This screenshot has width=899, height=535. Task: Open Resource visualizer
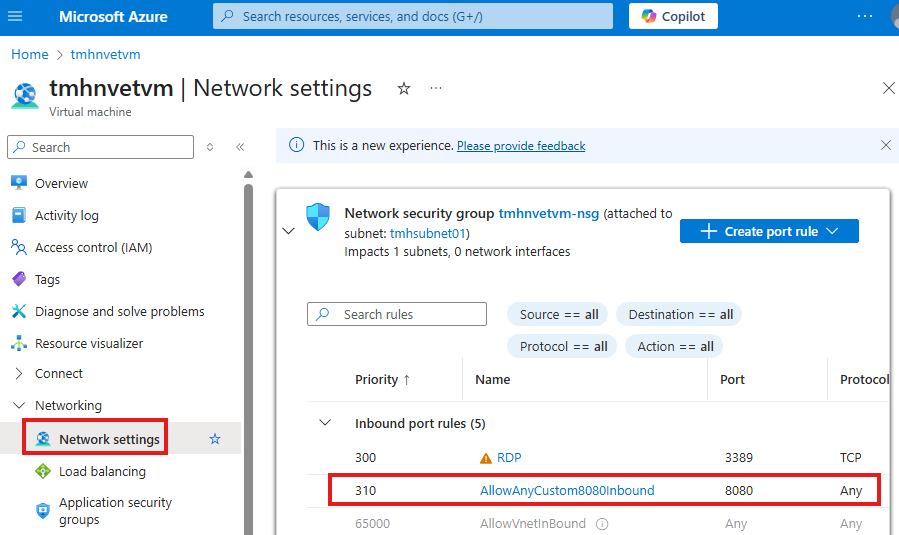(89, 343)
